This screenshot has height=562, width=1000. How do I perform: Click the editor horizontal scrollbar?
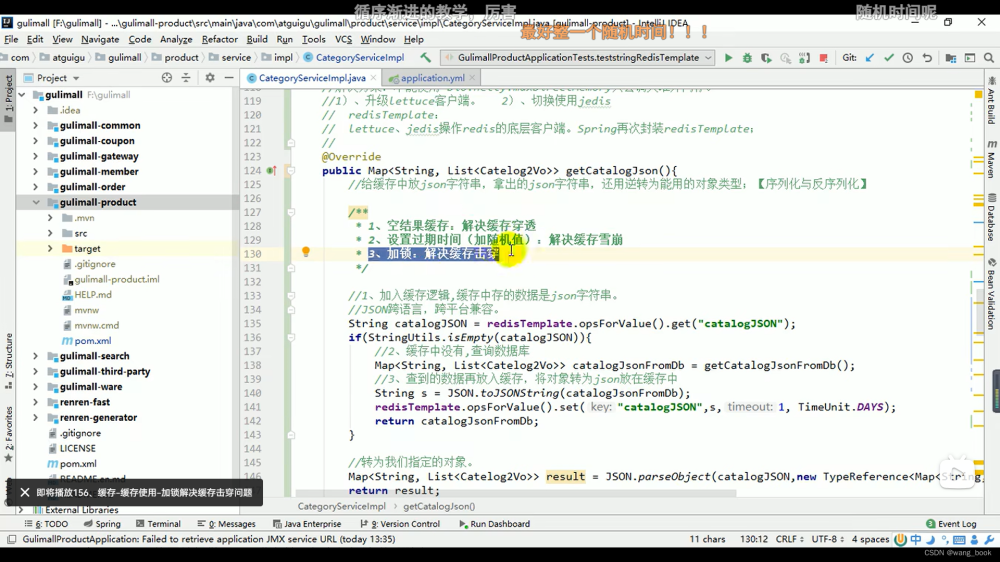515,493
